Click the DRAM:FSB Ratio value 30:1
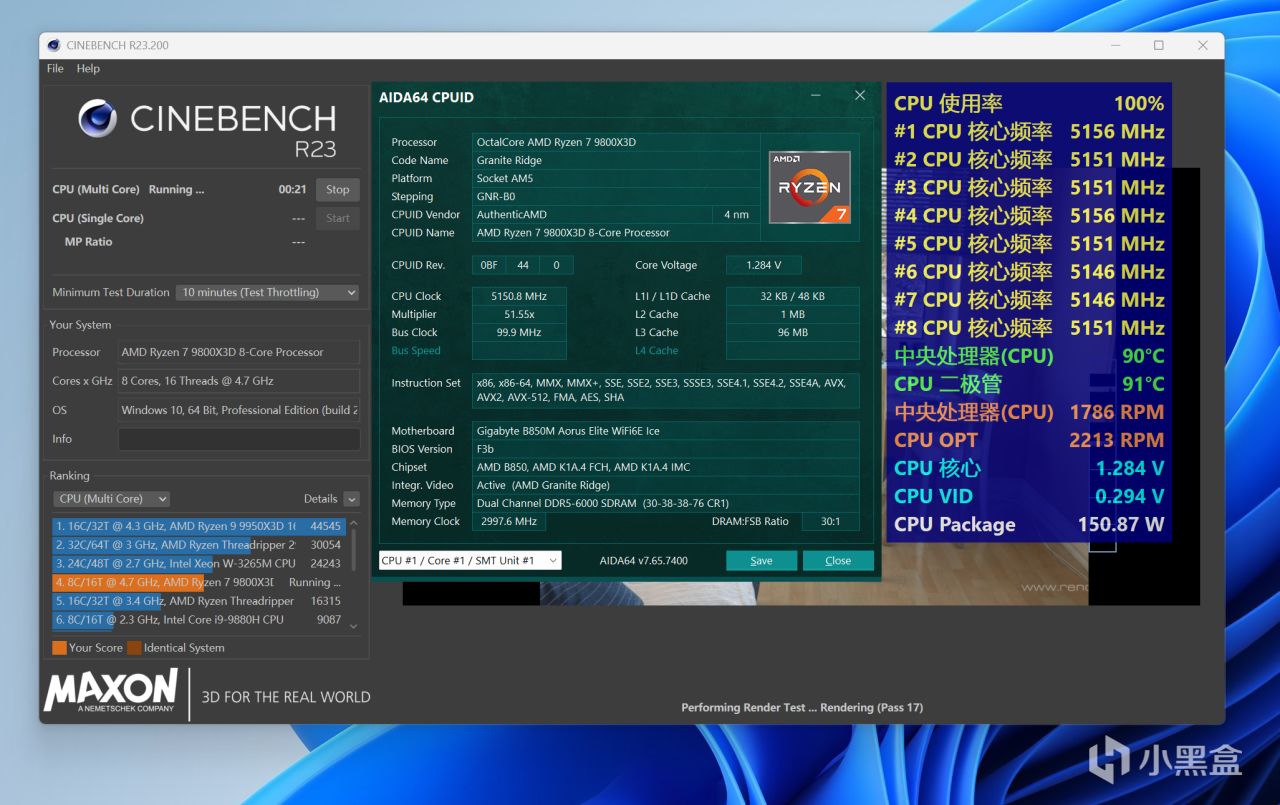Image resolution: width=1280 pixels, height=805 pixels. (830, 522)
